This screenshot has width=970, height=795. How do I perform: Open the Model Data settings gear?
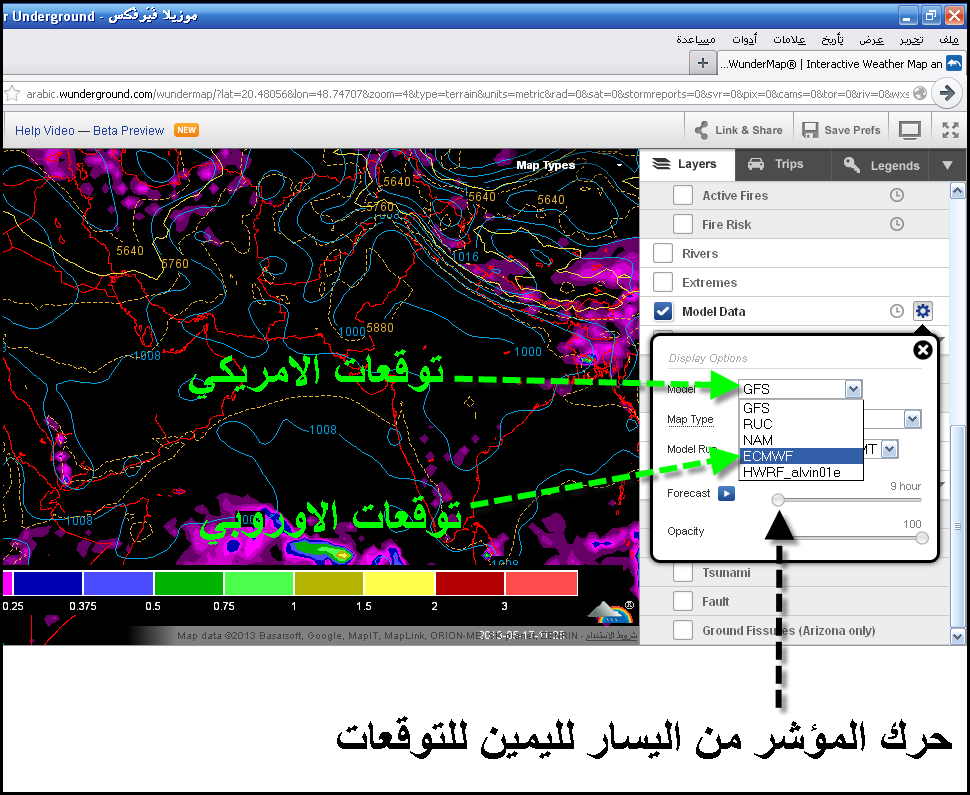pyautogui.click(x=922, y=311)
